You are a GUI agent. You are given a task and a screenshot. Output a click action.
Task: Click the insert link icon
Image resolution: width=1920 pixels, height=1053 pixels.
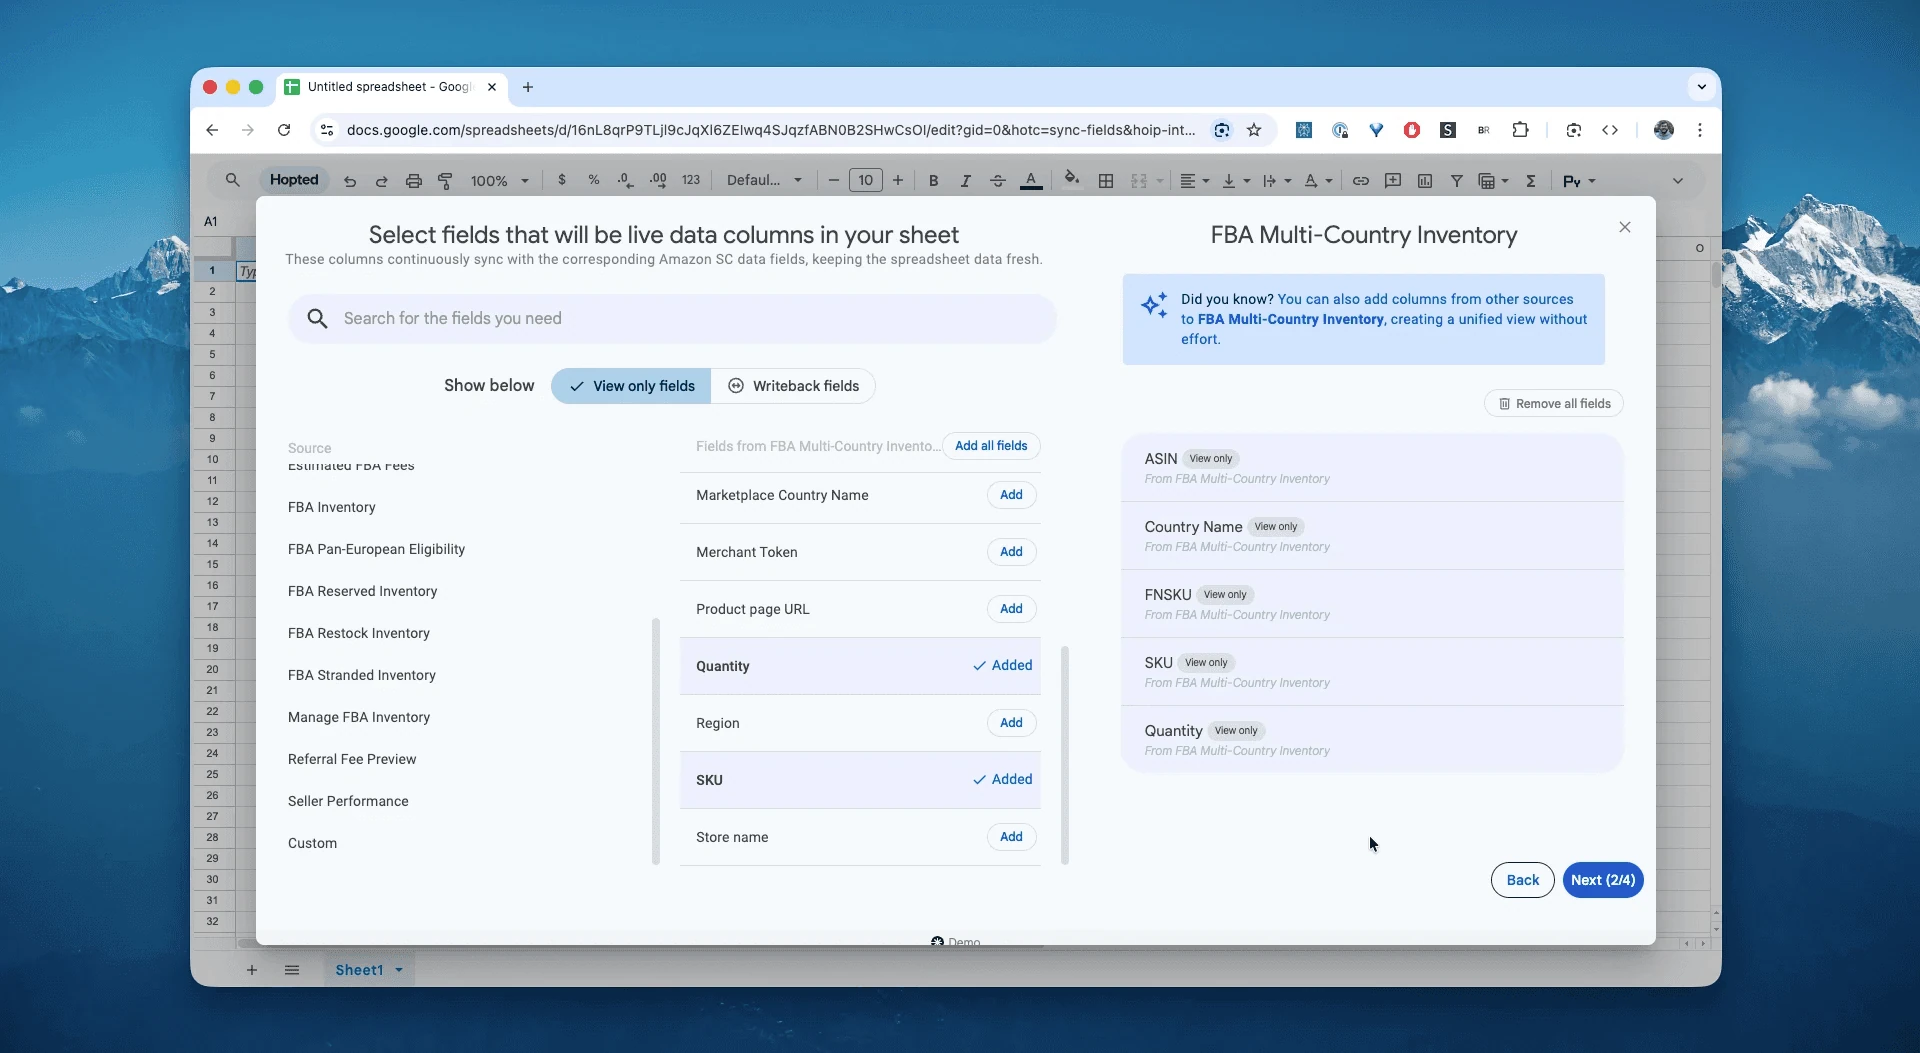[1361, 181]
